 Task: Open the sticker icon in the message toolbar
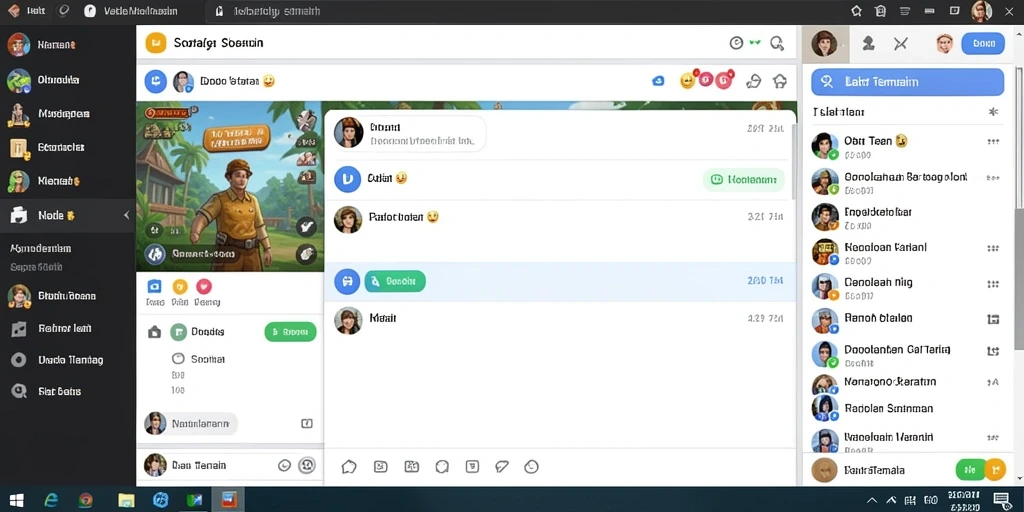coord(442,466)
